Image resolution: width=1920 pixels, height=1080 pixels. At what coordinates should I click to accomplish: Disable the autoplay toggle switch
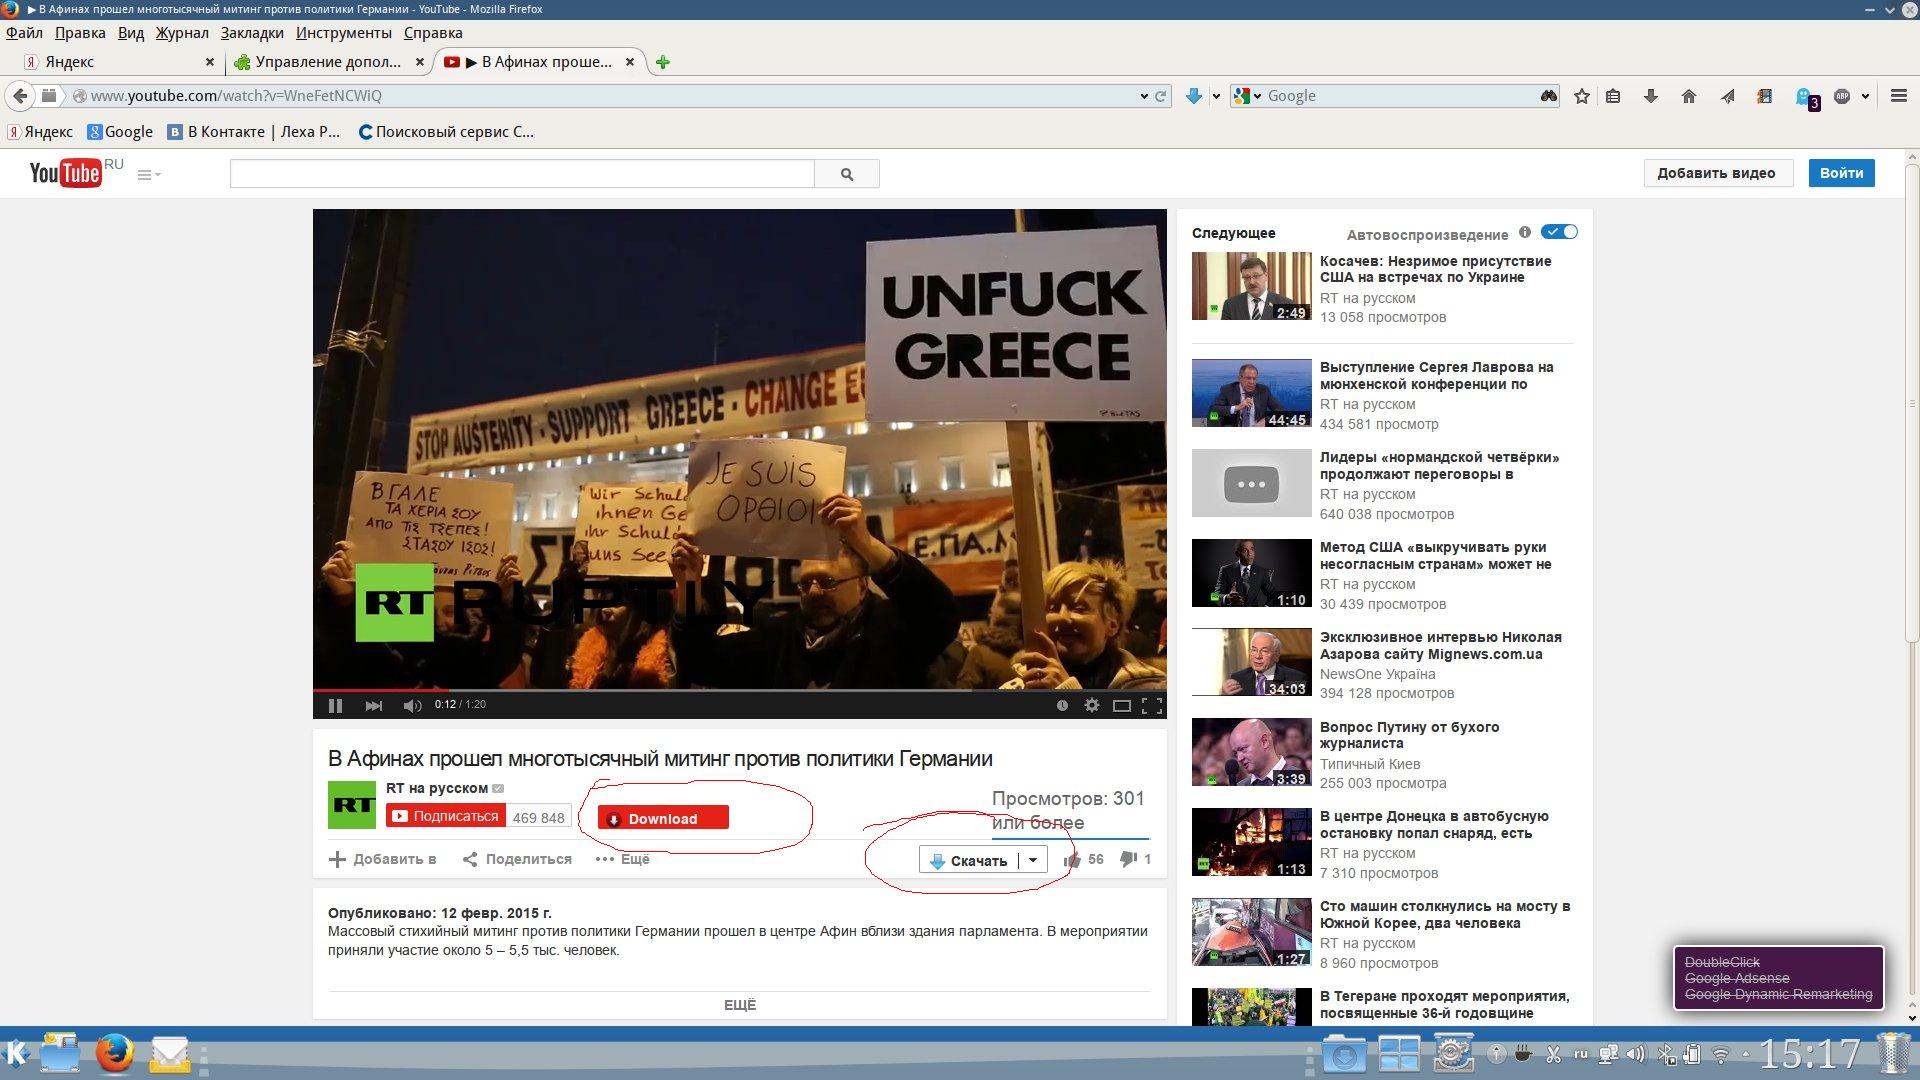click(1559, 232)
